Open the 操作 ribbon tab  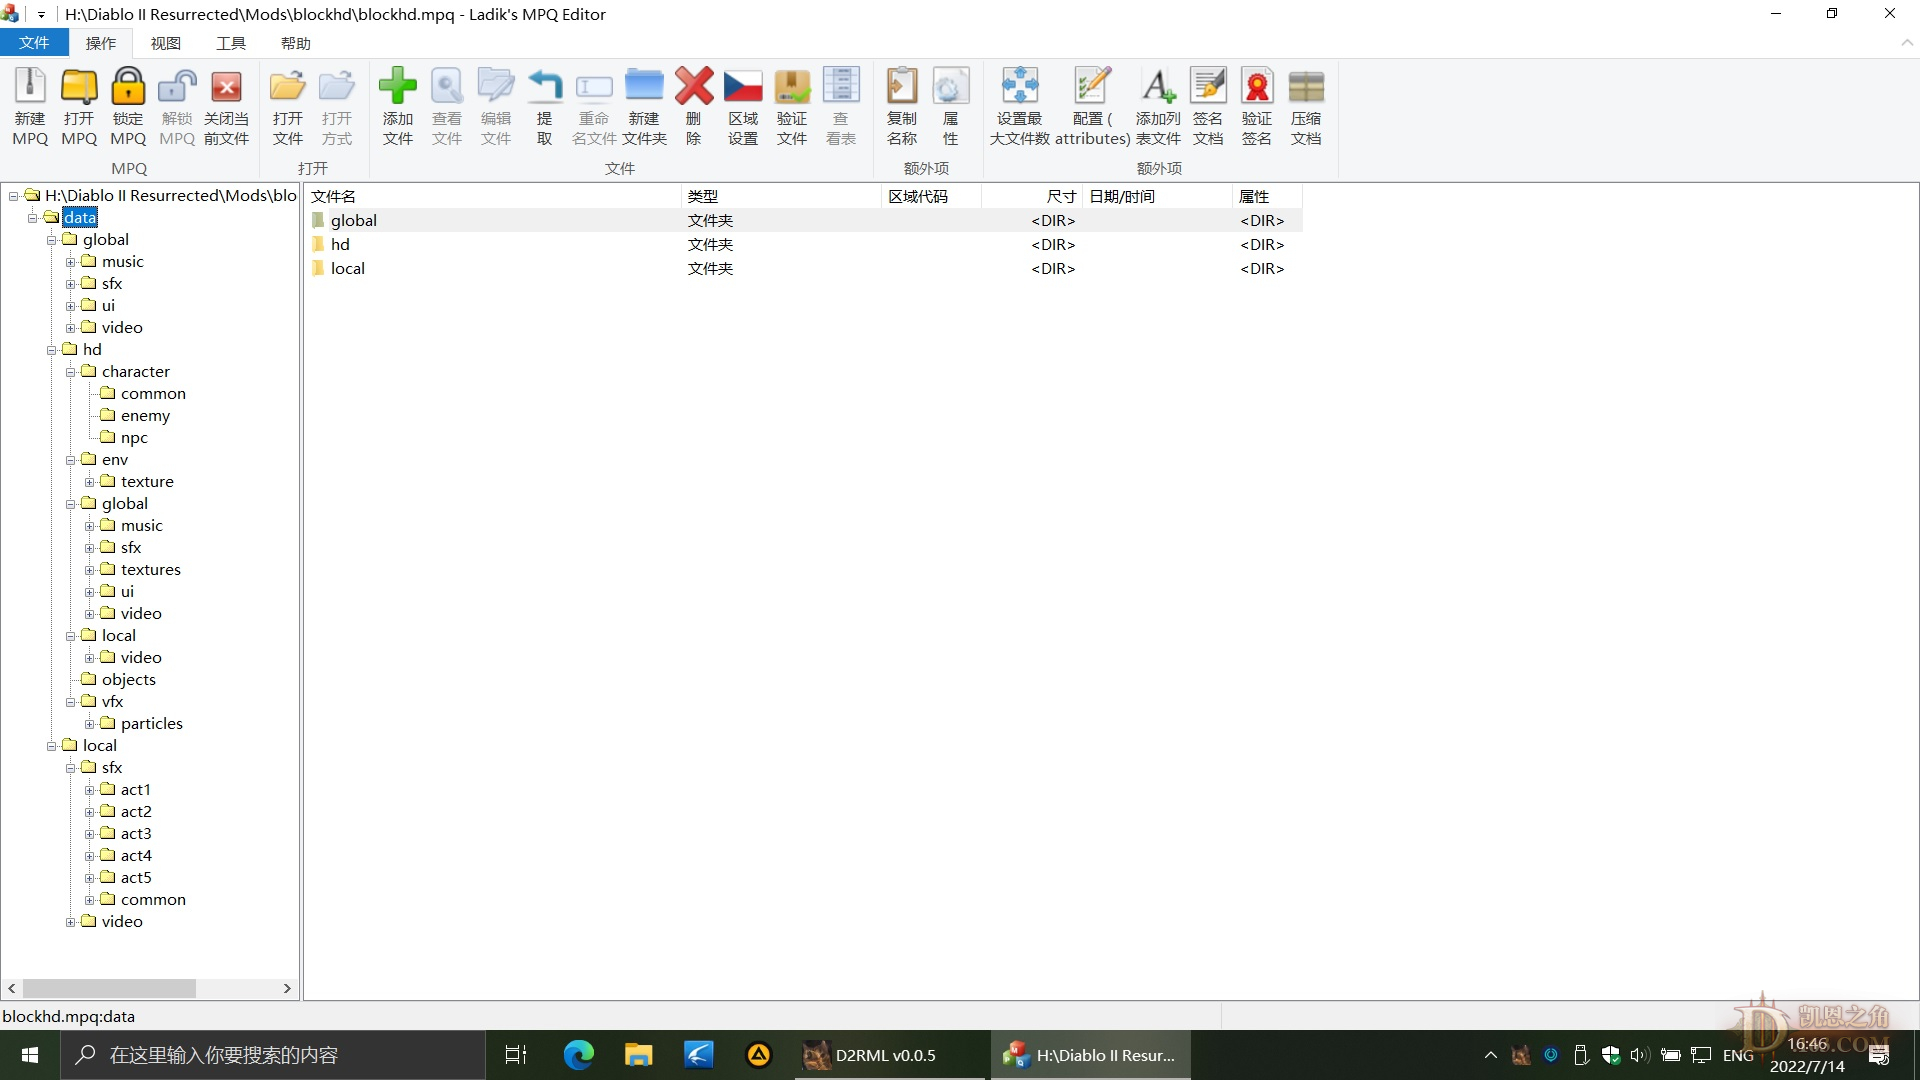click(x=101, y=43)
